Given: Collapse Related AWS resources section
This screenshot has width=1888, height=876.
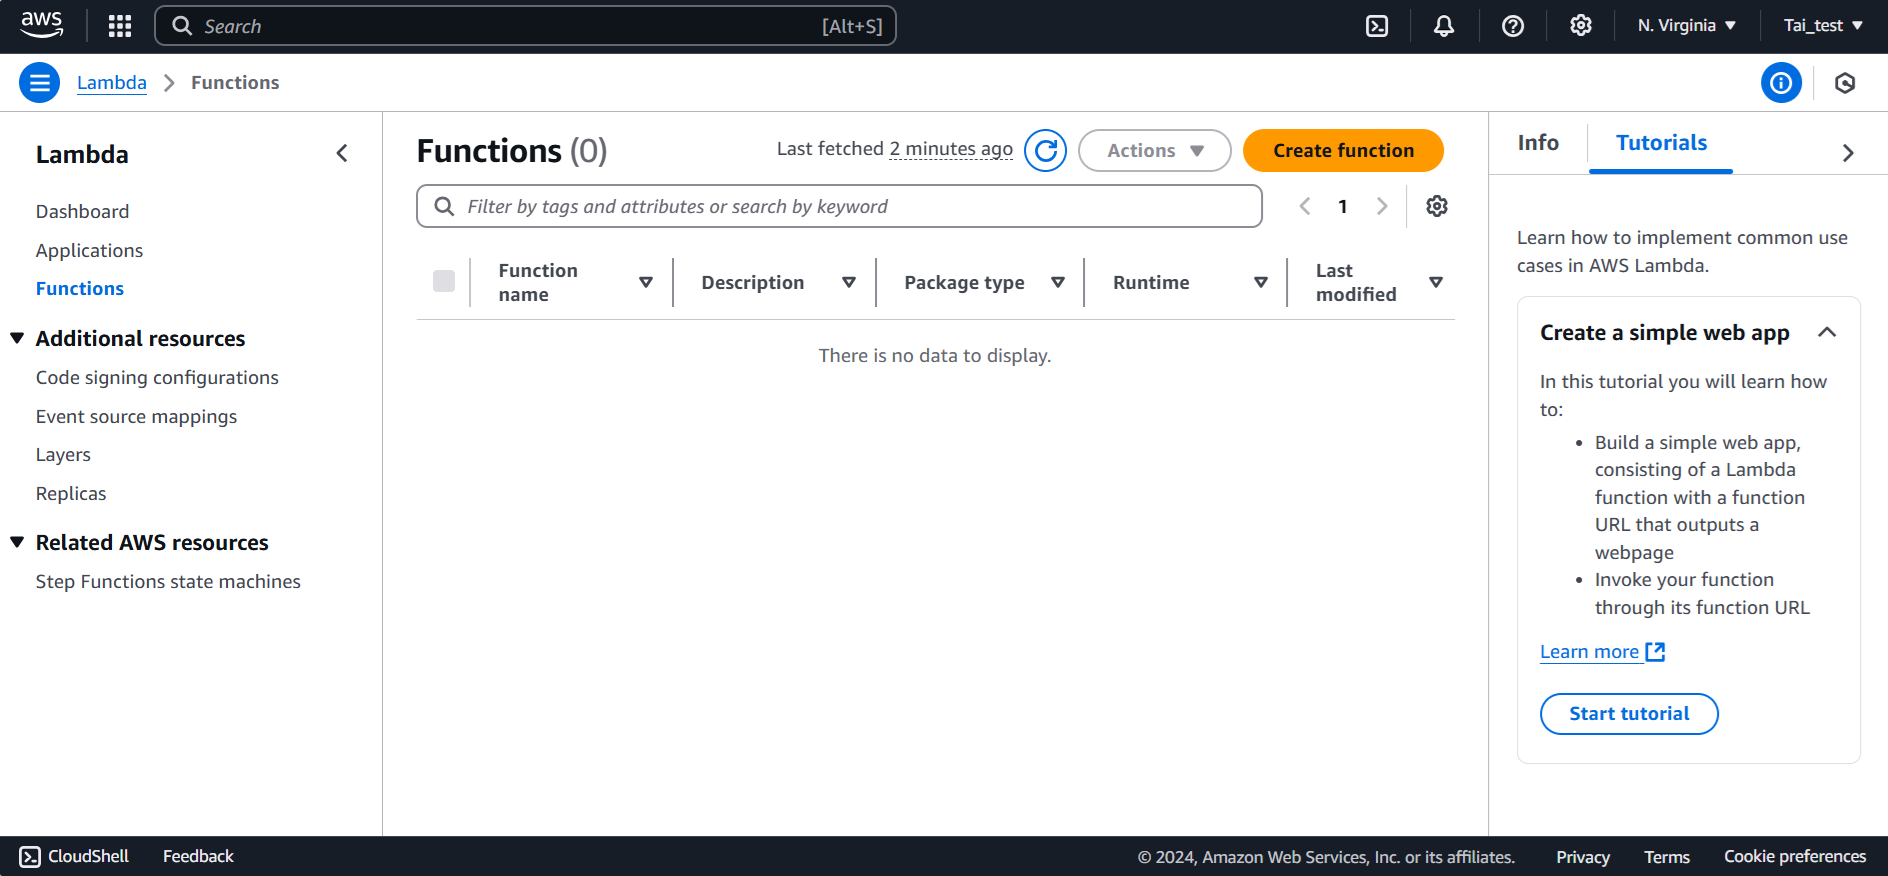Looking at the screenshot, I should point(17,543).
